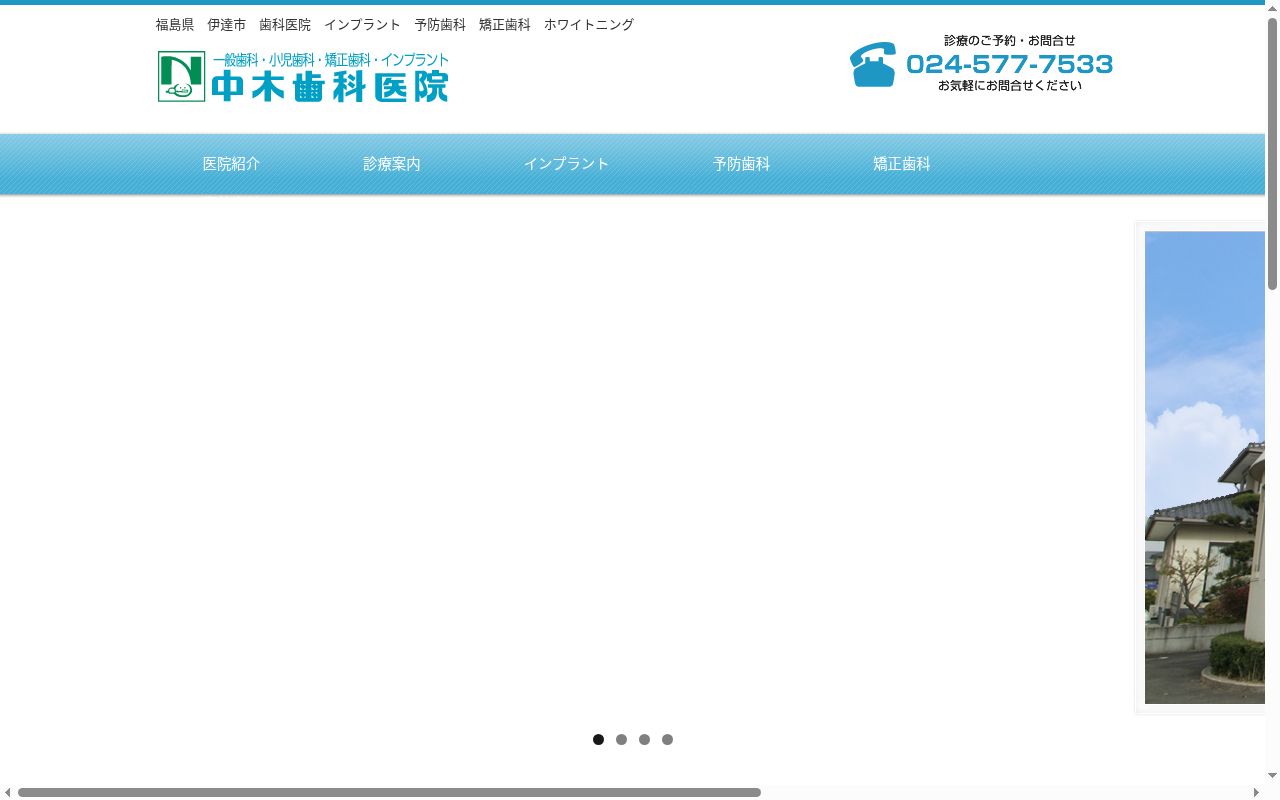Image resolution: width=1280 pixels, height=800 pixels.
Task: Click the ホワイトニング text in header
Action: [589, 25]
